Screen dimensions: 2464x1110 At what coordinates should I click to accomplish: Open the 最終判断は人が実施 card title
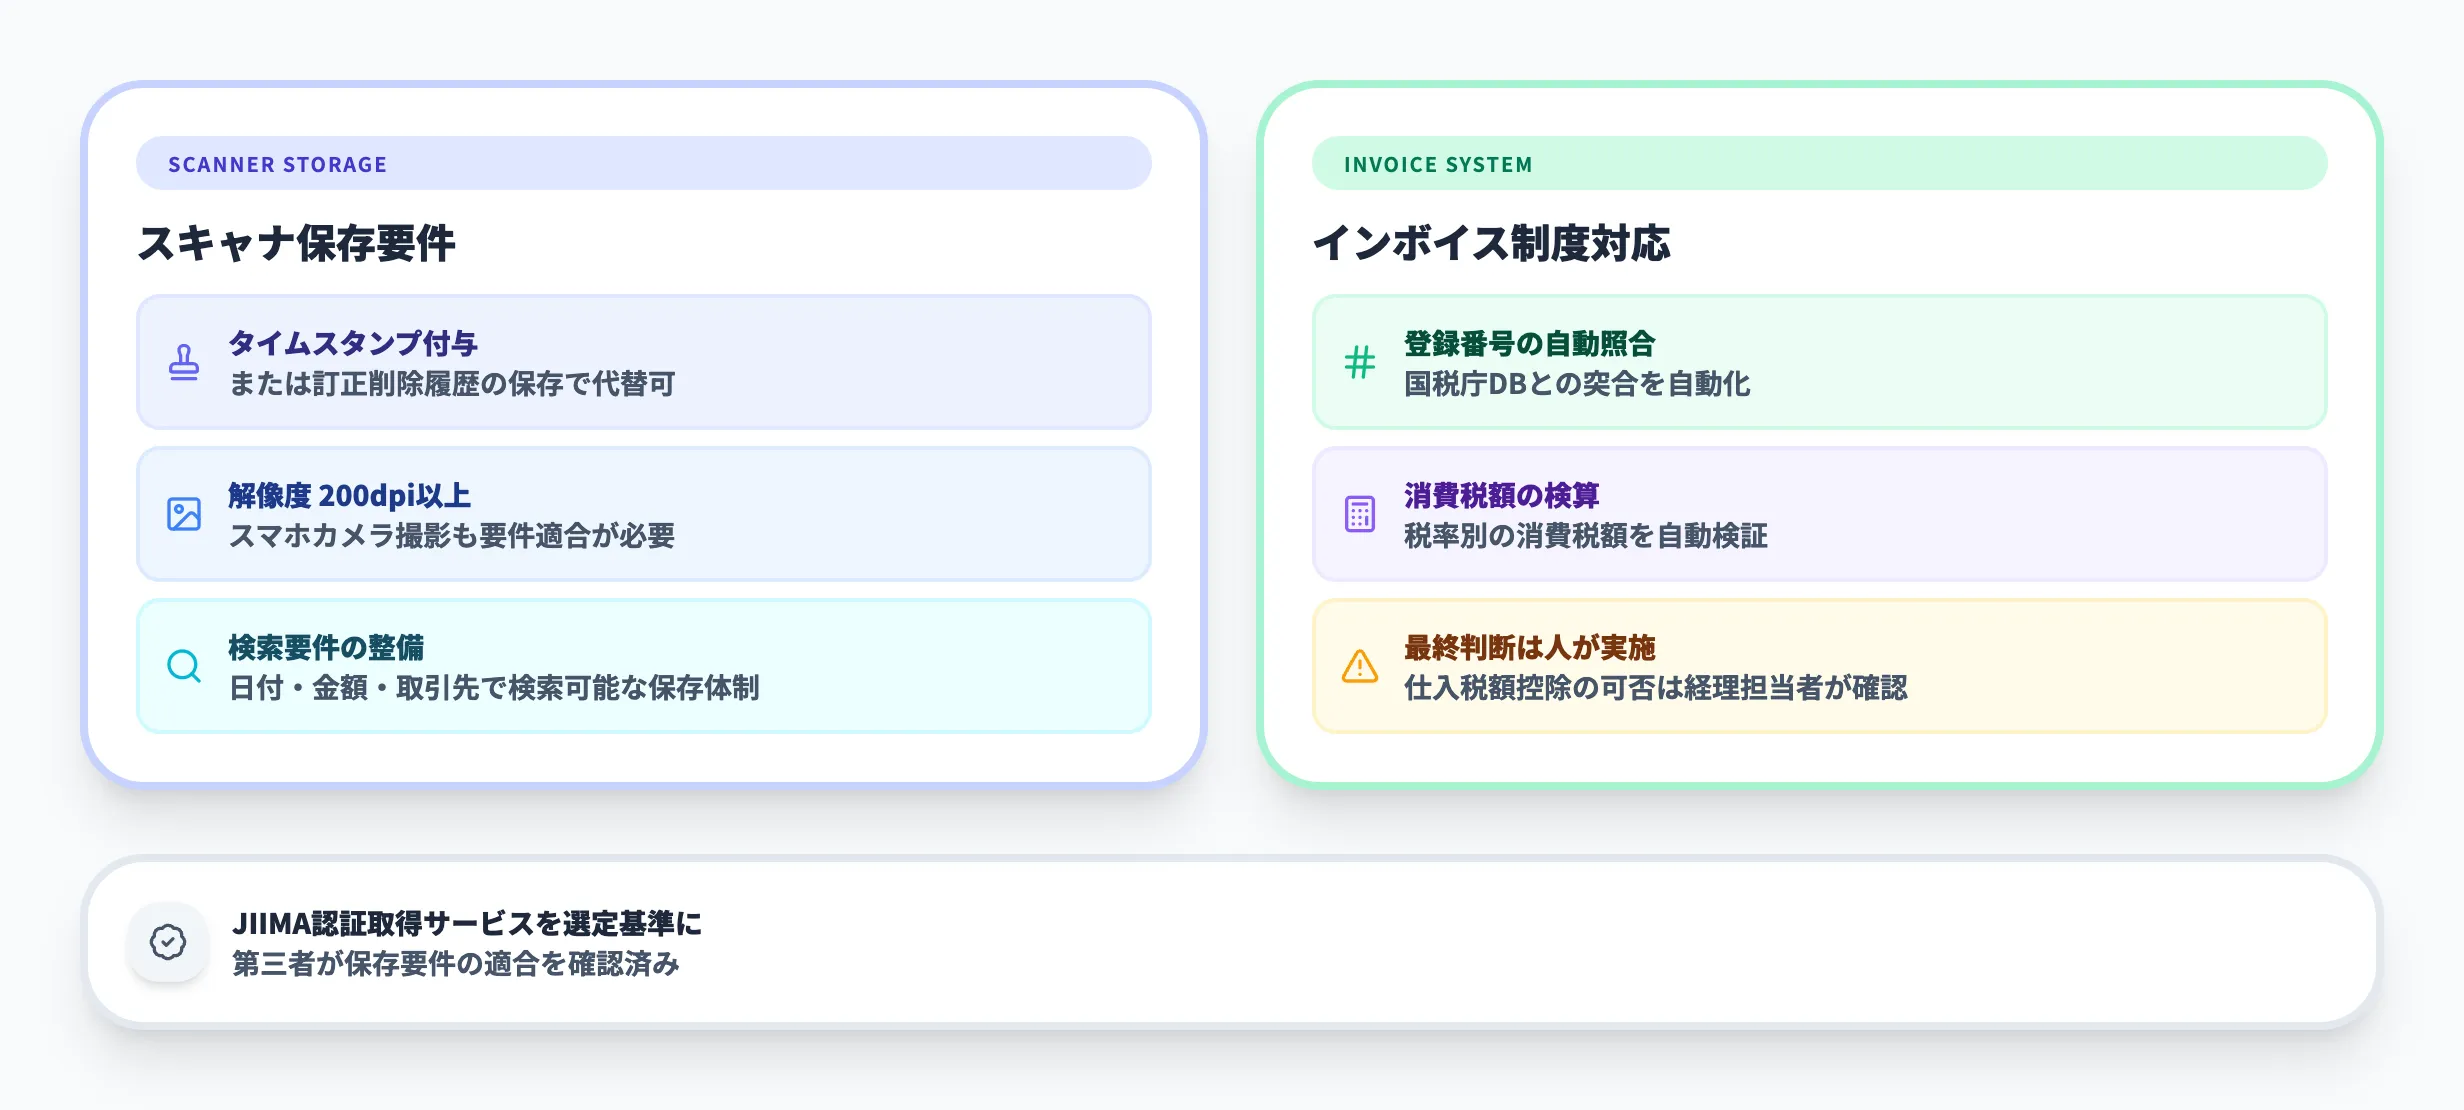(1529, 648)
